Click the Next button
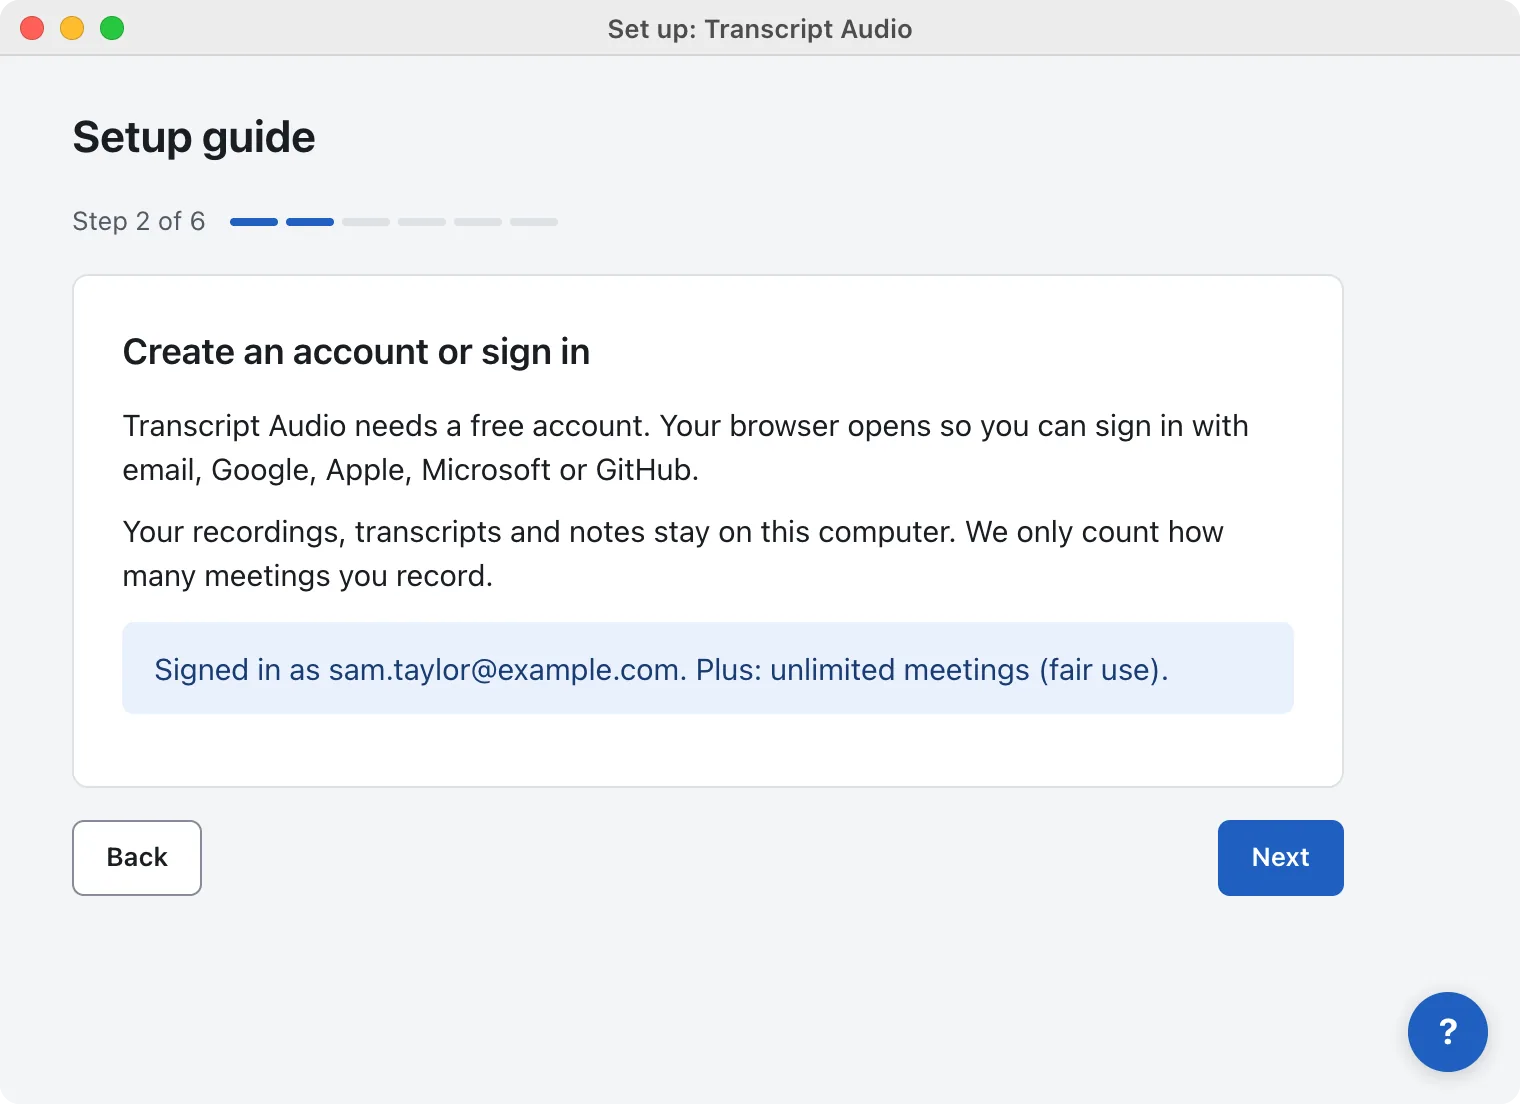The height and width of the screenshot is (1104, 1520). (1280, 857)
